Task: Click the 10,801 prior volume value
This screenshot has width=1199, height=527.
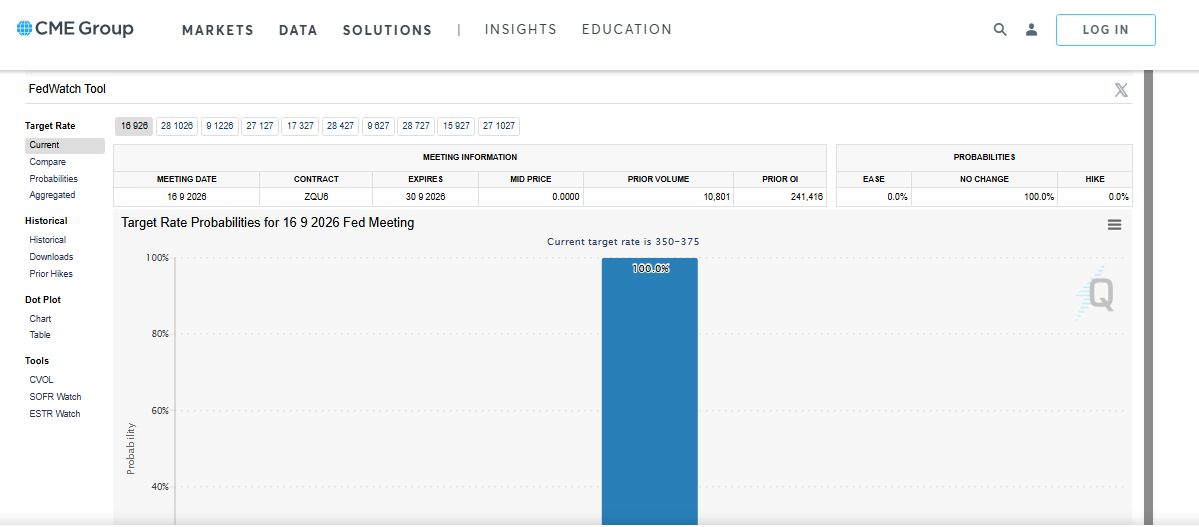Action: tap(716, 197)
